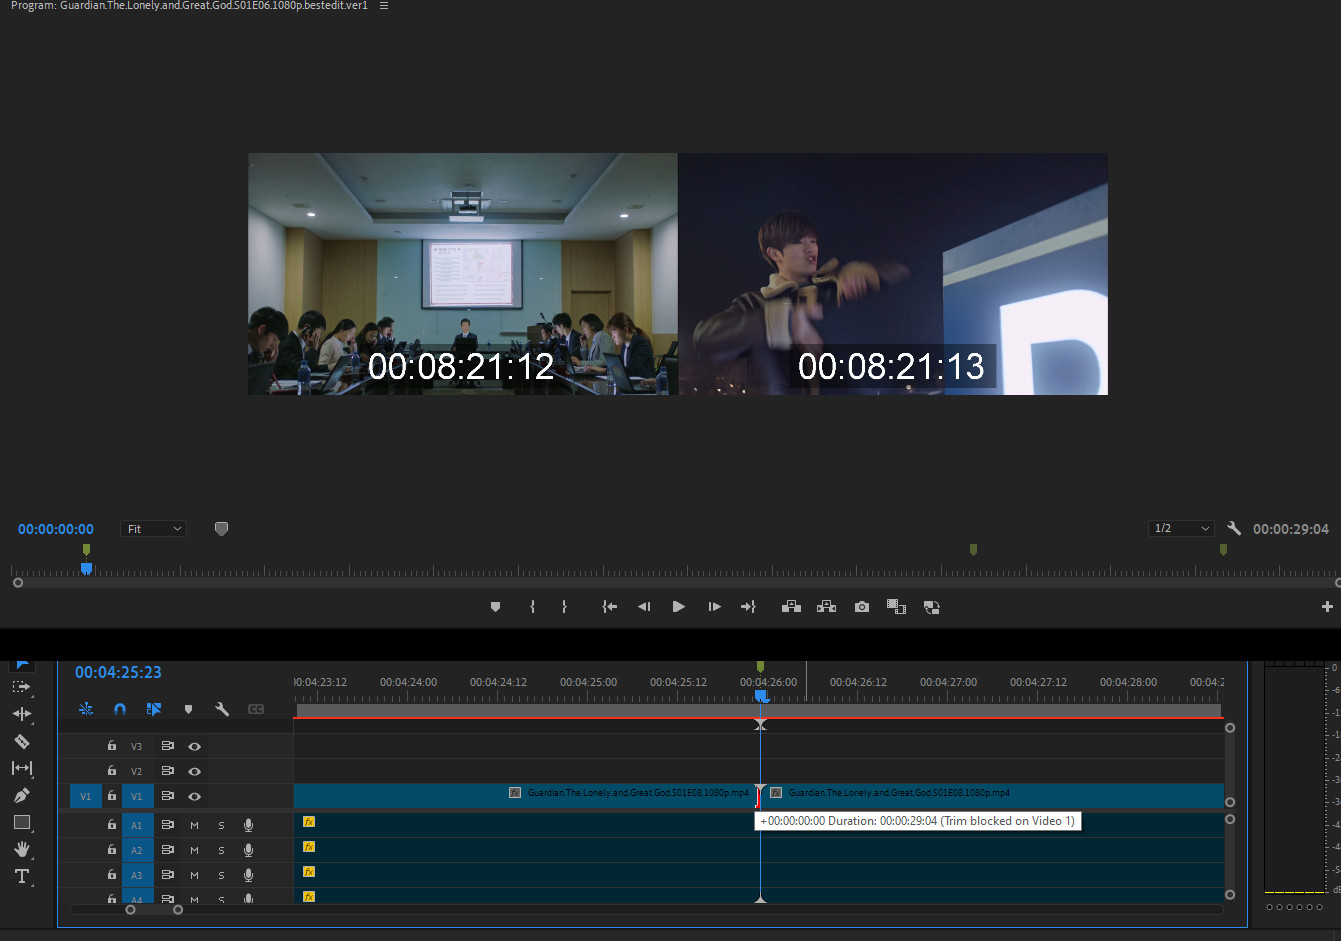Open the 1/2 playback resolution dropdown

click(1181, 529)
